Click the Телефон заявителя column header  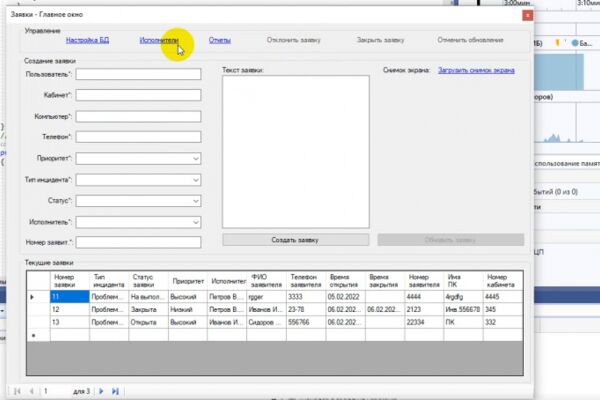tap(306, 281)
